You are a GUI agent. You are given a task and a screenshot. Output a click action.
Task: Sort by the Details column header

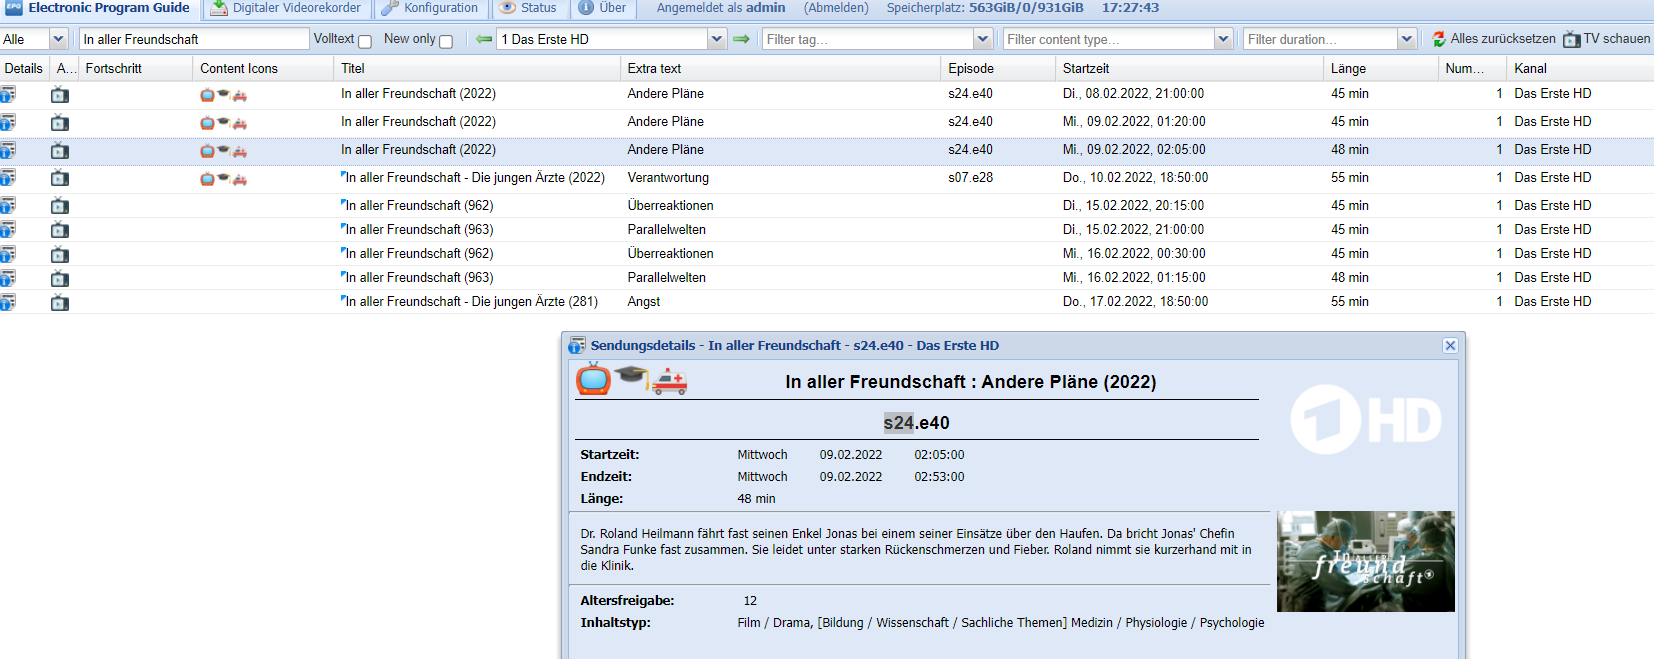click(24, 68)
